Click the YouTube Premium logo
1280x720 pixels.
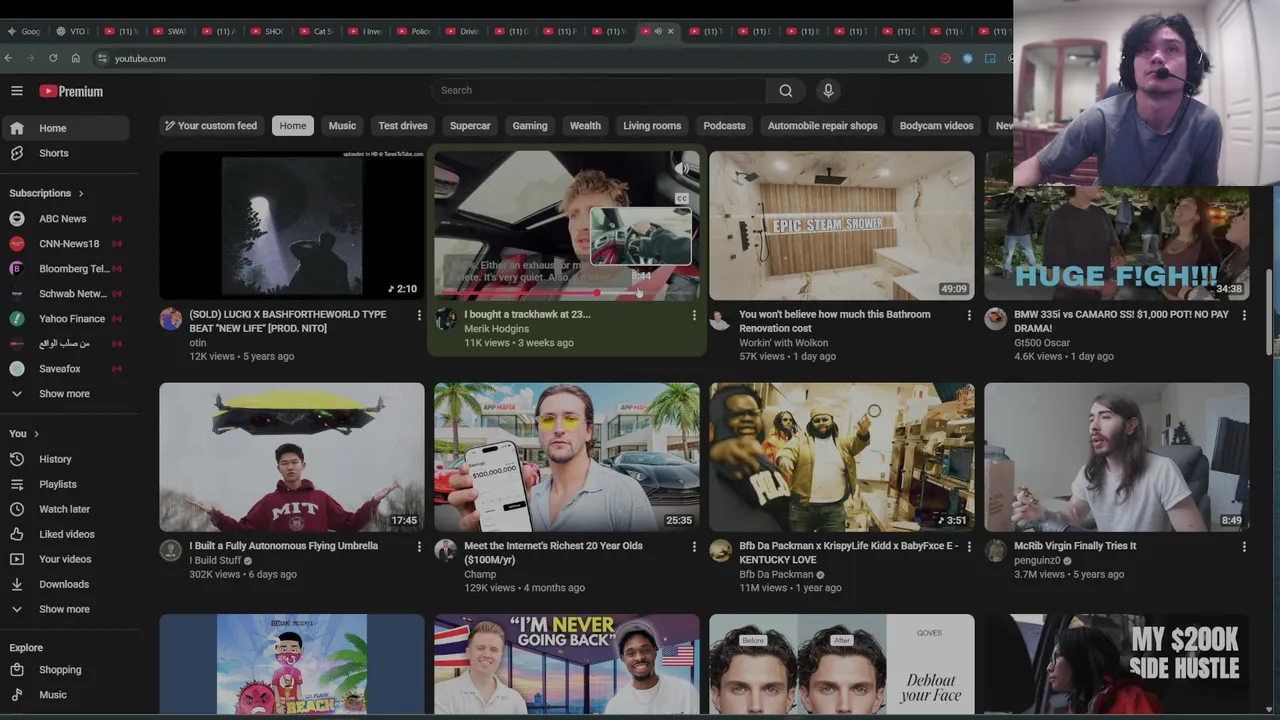tap(71, 91)
